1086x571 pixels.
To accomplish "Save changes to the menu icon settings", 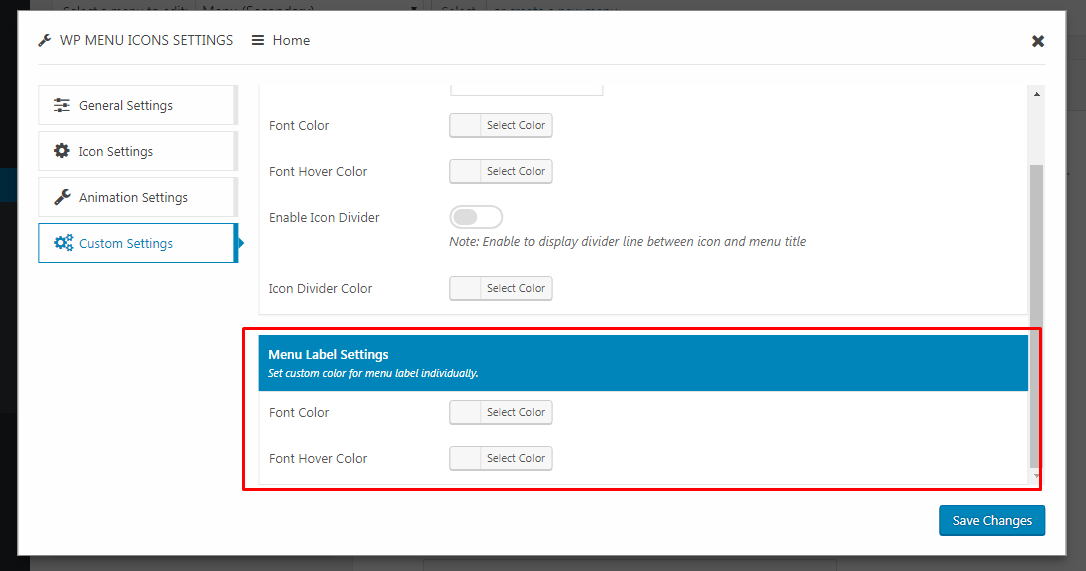I will pyautogui.click(x=992, y=521).
